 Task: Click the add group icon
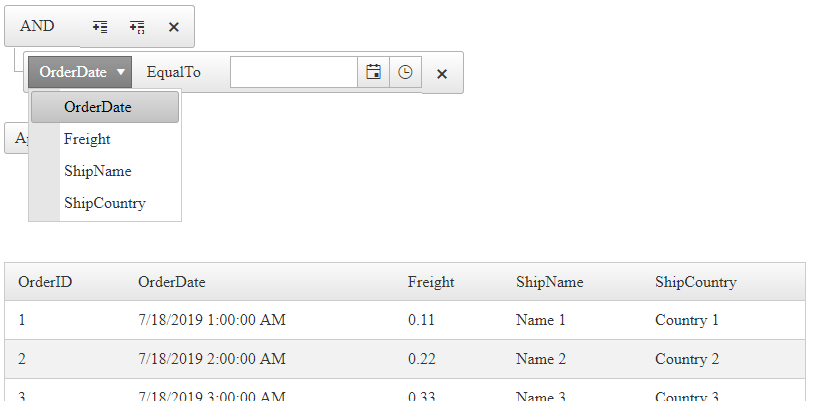tap(137, 27)
